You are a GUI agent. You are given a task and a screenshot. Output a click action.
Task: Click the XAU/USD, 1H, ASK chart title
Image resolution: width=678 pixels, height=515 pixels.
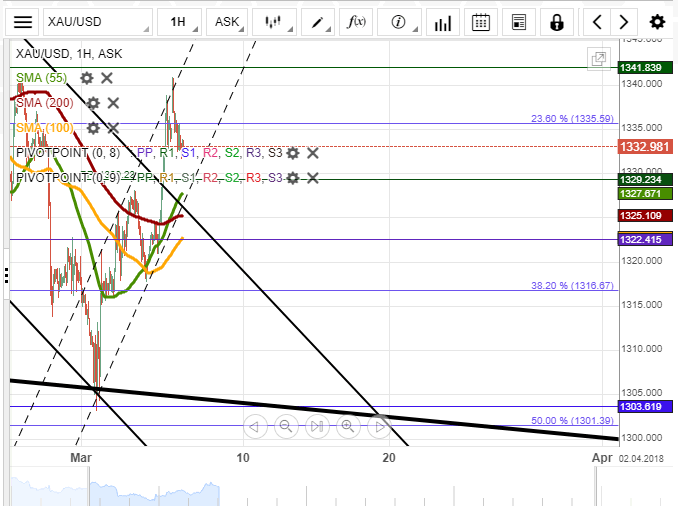69,54
